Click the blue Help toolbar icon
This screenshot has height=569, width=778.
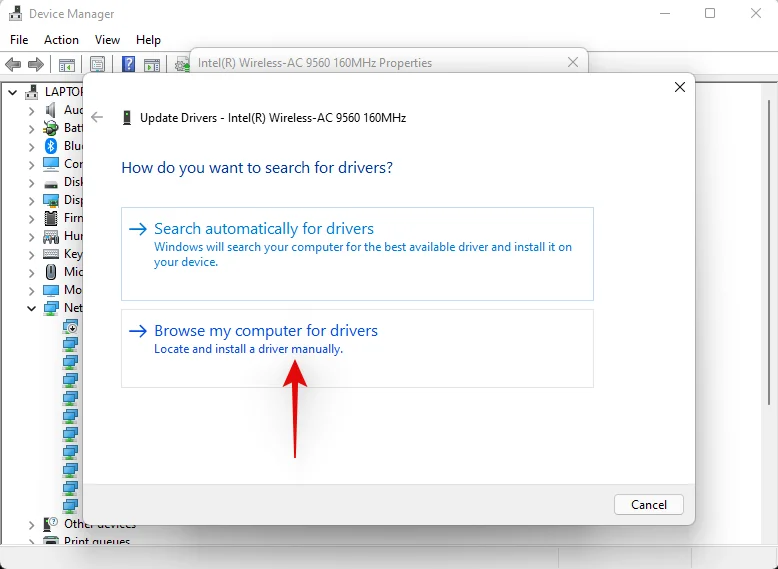click(128, 65)
